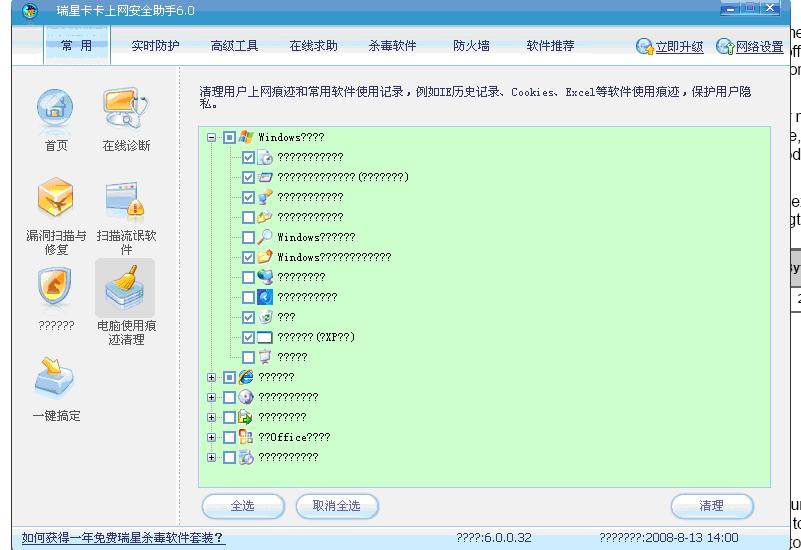Screen dimensions: 801x550
Task: Check the ???????? network item checkbox
Action: (248, 277)
